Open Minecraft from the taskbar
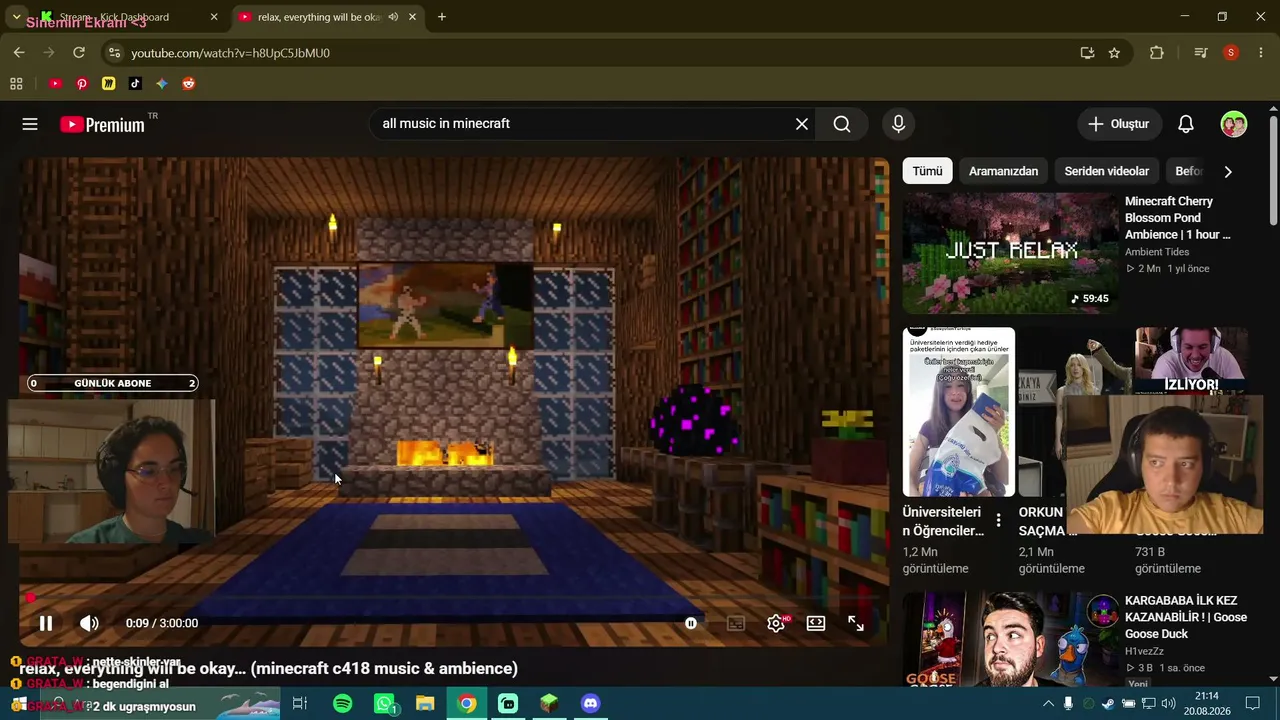The height and width of the screenshot is (720, 1280). [x=549, y=704]
